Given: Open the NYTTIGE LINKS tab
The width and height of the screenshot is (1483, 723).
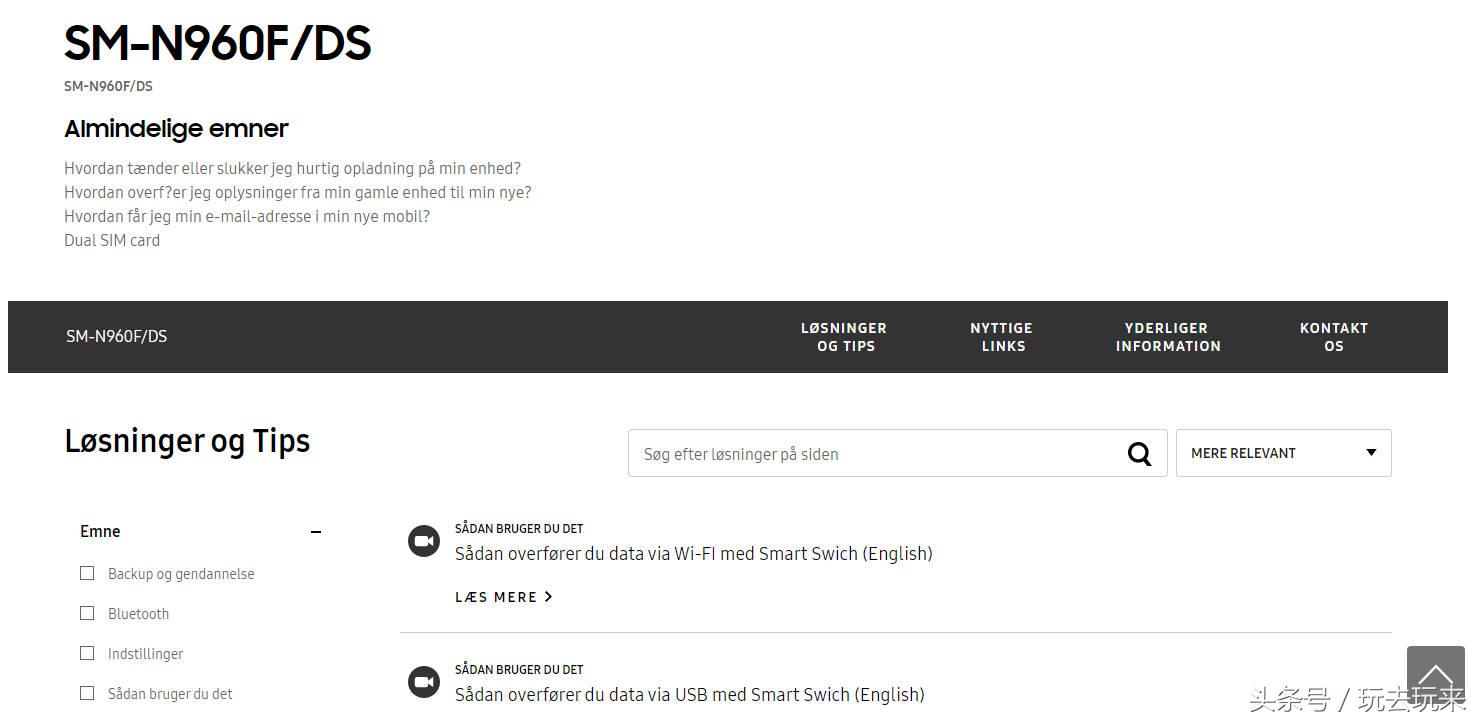Looking at the screenshot, I should (1001, 337).
